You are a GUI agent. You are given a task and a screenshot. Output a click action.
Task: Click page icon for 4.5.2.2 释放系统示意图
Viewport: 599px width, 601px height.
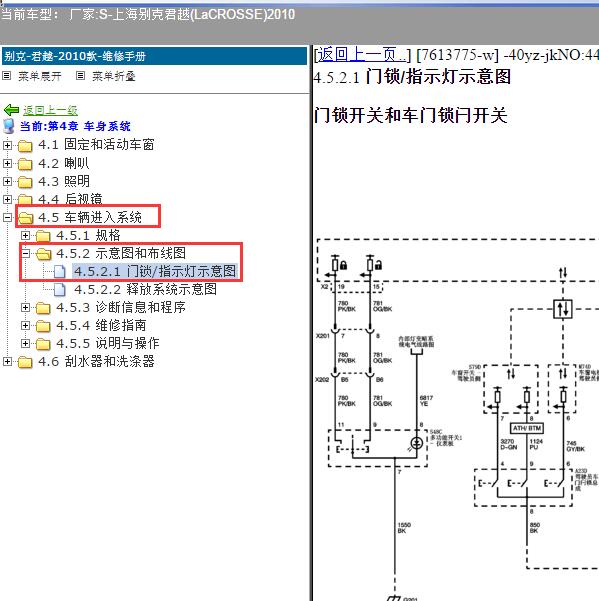pos(59,290)
